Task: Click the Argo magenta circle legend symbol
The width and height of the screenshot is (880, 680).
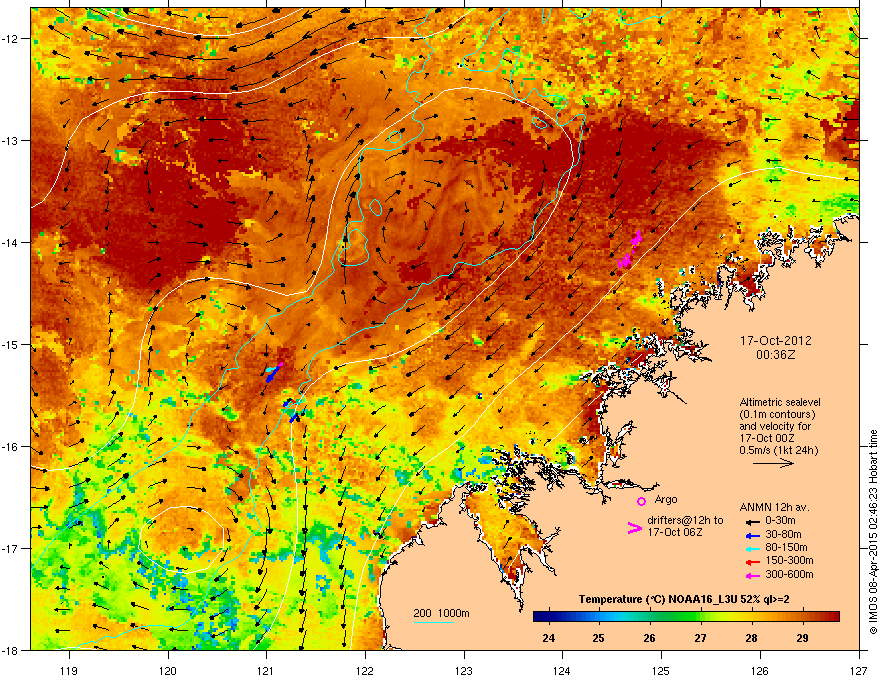Action: point(641,501)
